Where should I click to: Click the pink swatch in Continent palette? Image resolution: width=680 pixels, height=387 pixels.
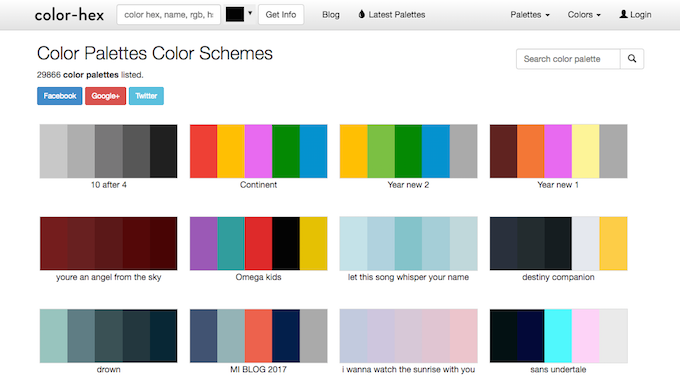tap(258, 151)
